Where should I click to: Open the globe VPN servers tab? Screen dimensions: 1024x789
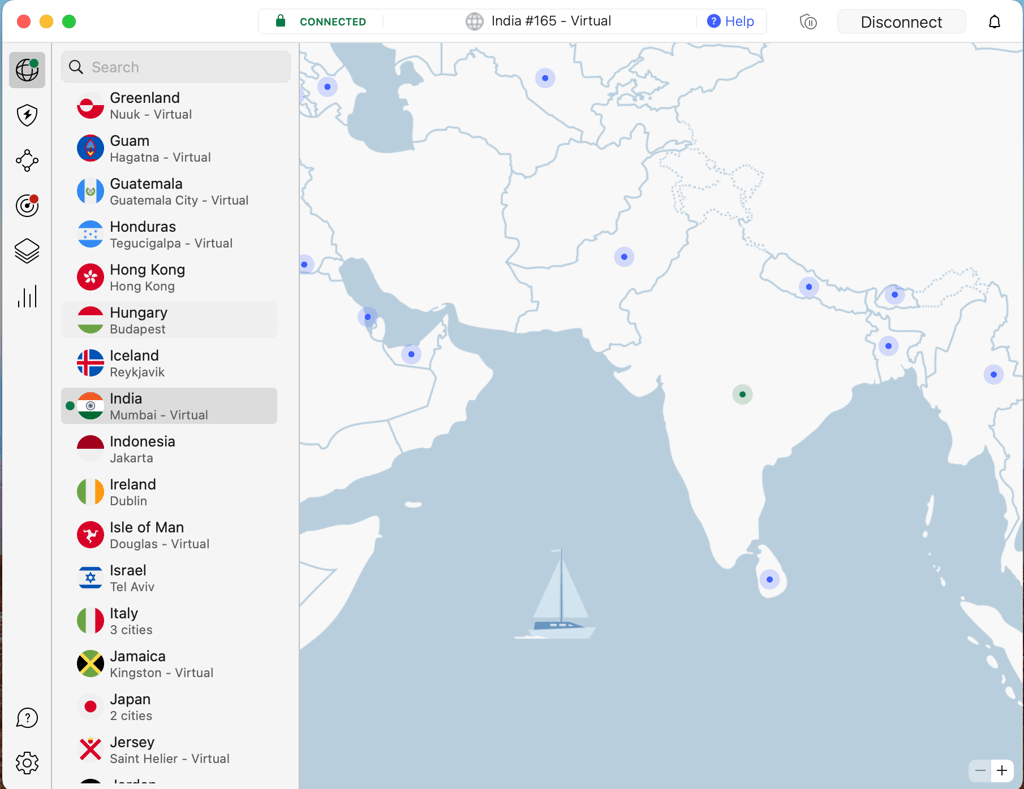point(27,70)
